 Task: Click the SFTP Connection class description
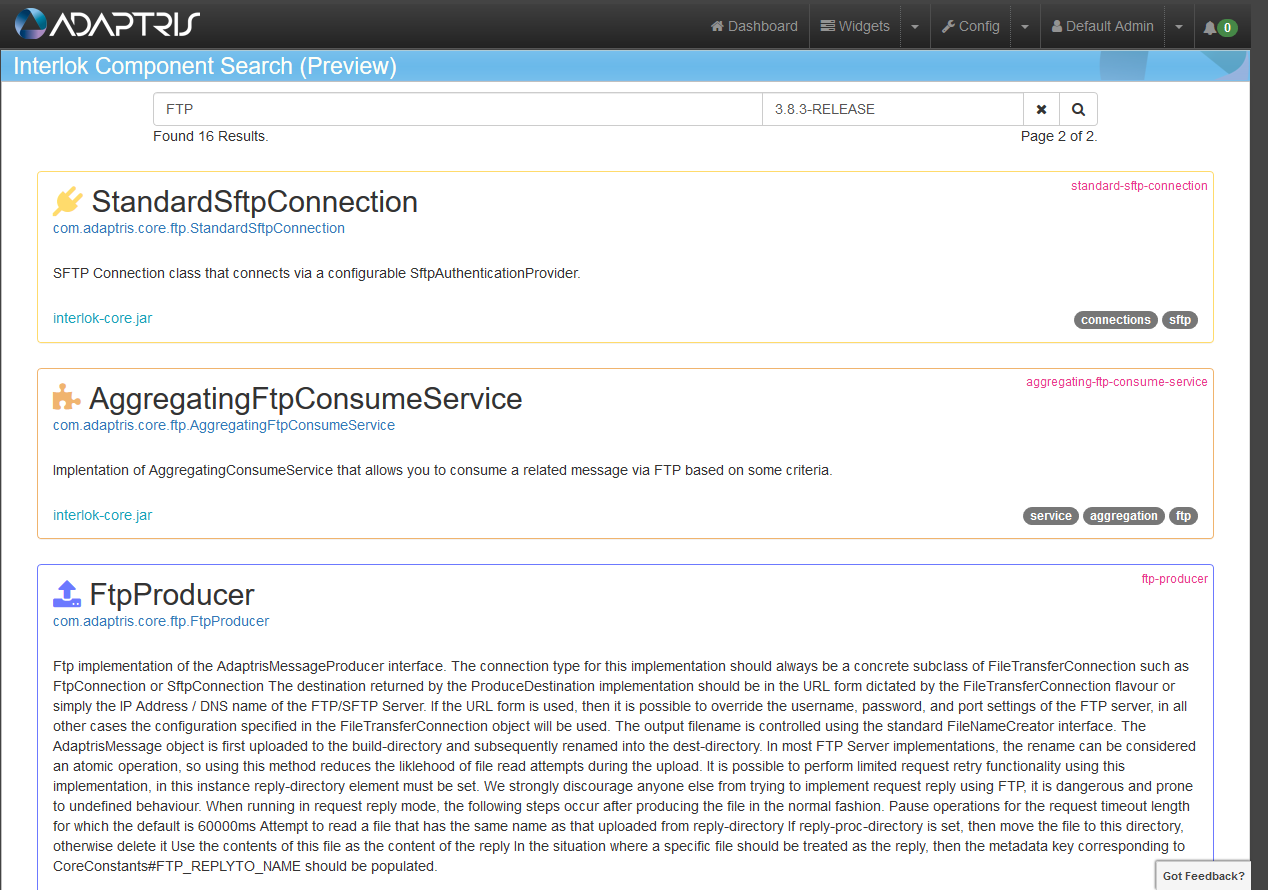click(317, 273)
